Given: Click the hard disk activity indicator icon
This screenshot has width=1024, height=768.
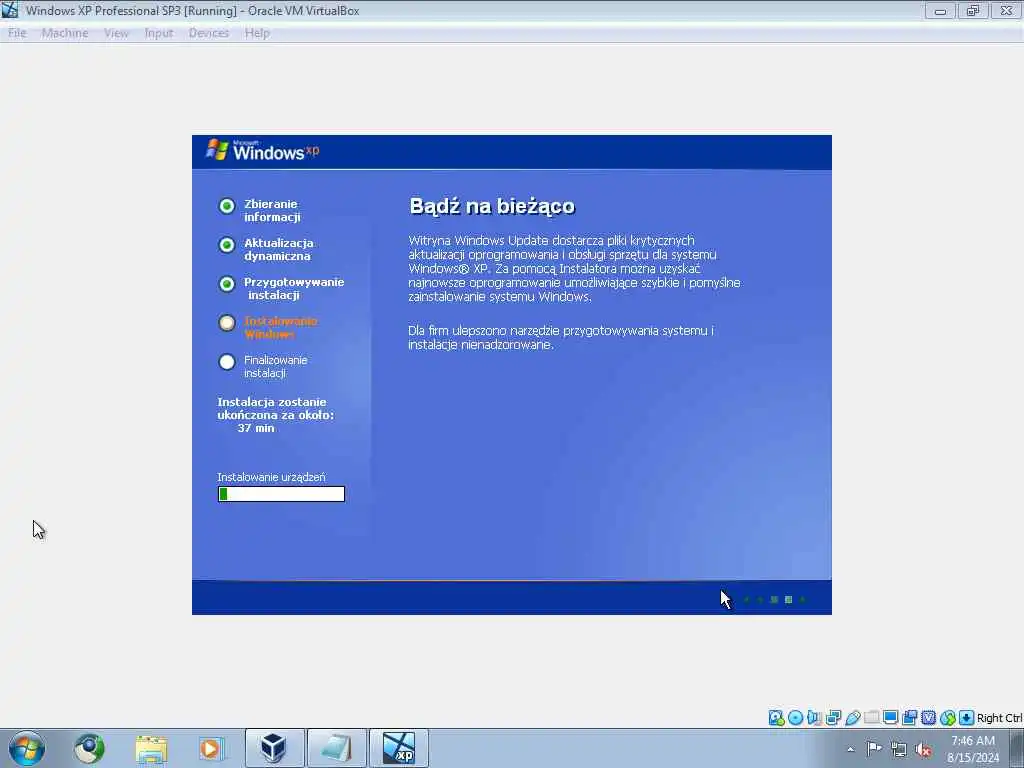Looking at the screenshot, I should pyautogui.click(x=776, y=718).
